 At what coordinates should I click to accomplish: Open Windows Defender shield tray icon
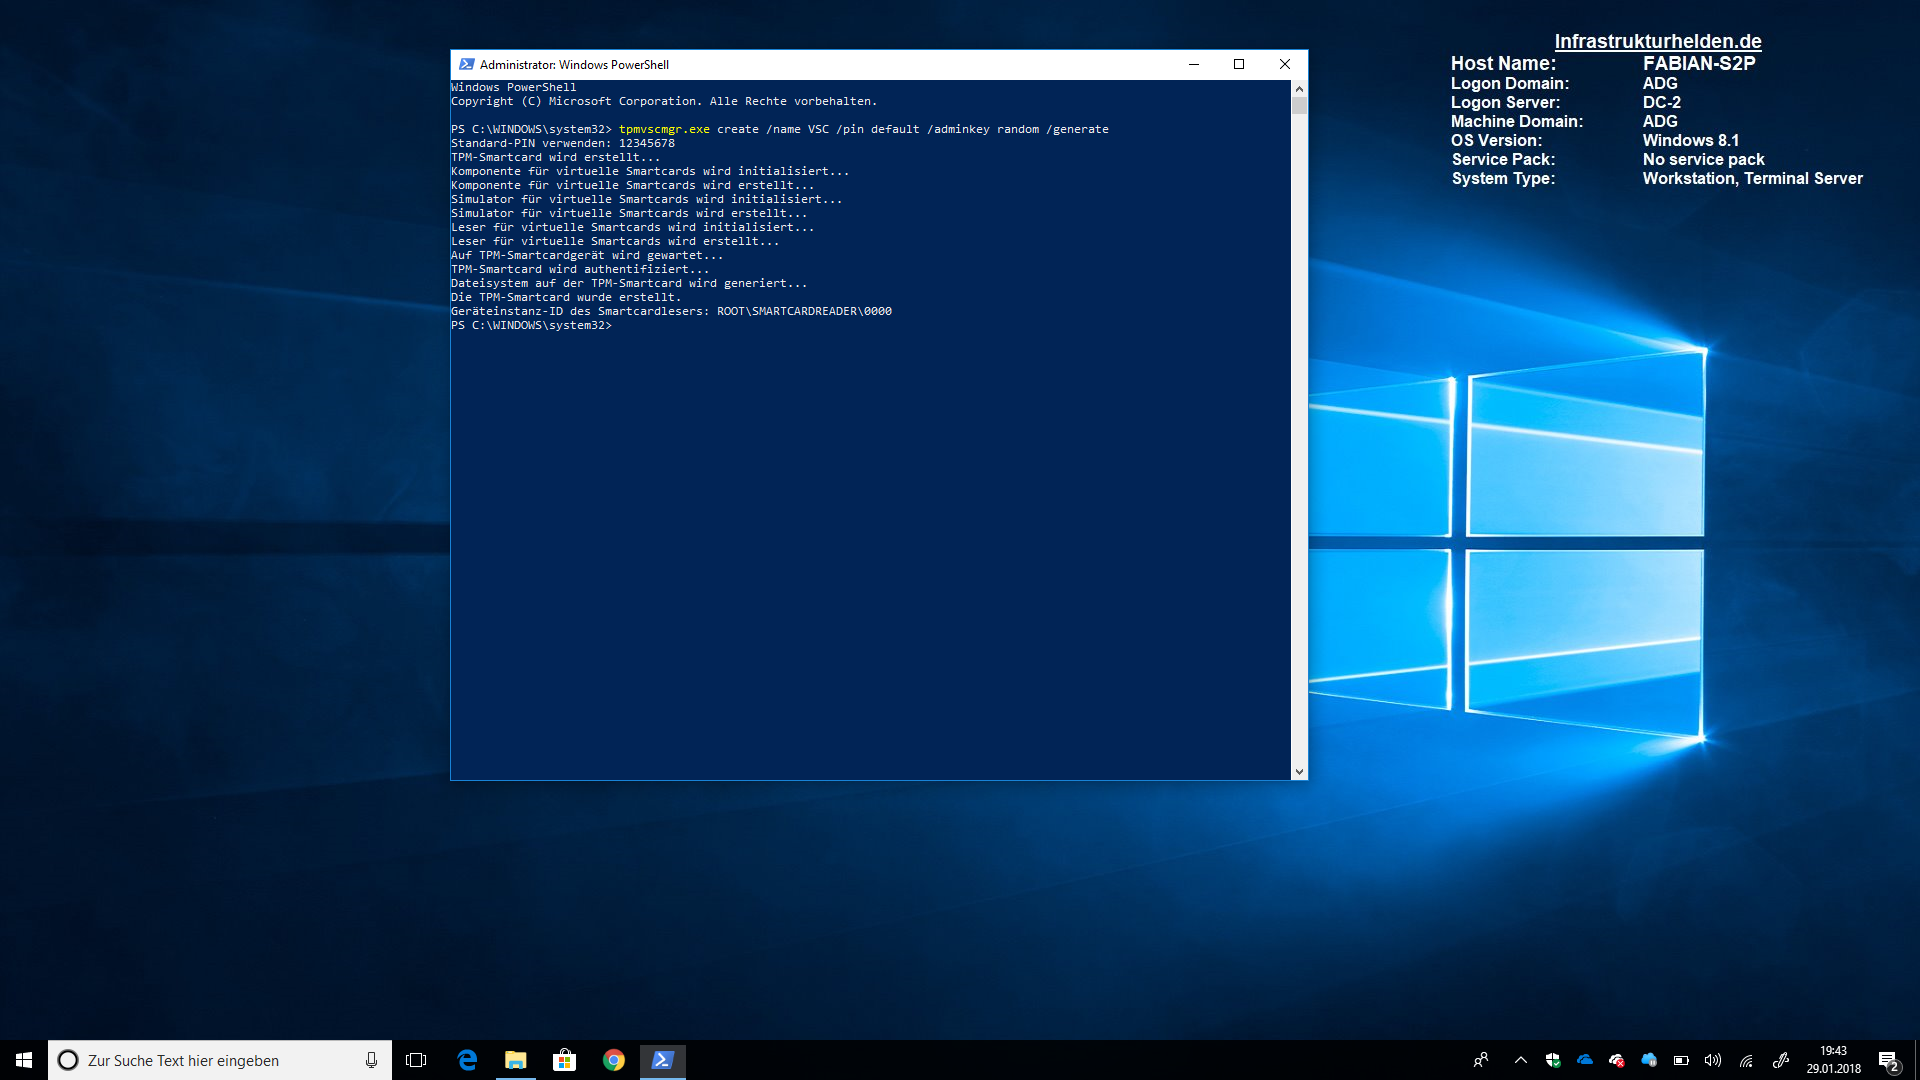click(x=1553, y=1060)
